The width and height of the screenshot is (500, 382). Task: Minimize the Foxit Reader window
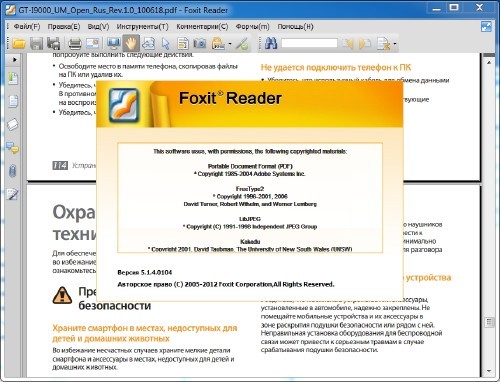click(437, 8)
